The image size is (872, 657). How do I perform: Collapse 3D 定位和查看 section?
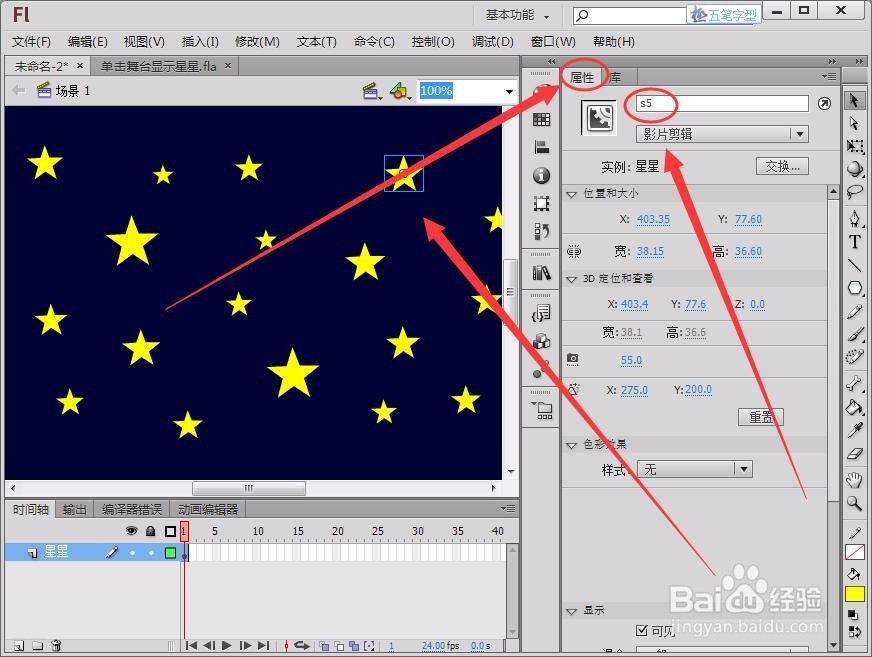click(x=571, y=279)
